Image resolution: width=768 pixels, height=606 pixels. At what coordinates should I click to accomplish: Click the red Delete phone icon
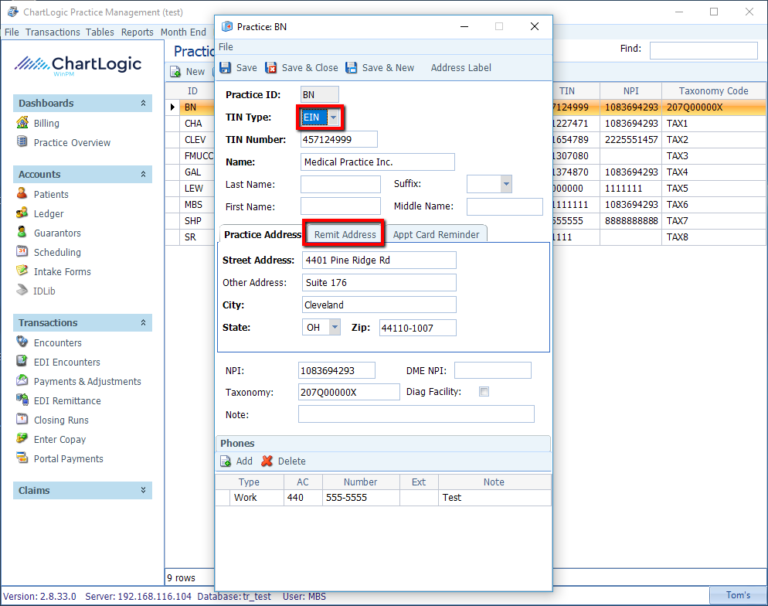coord(267,461)
